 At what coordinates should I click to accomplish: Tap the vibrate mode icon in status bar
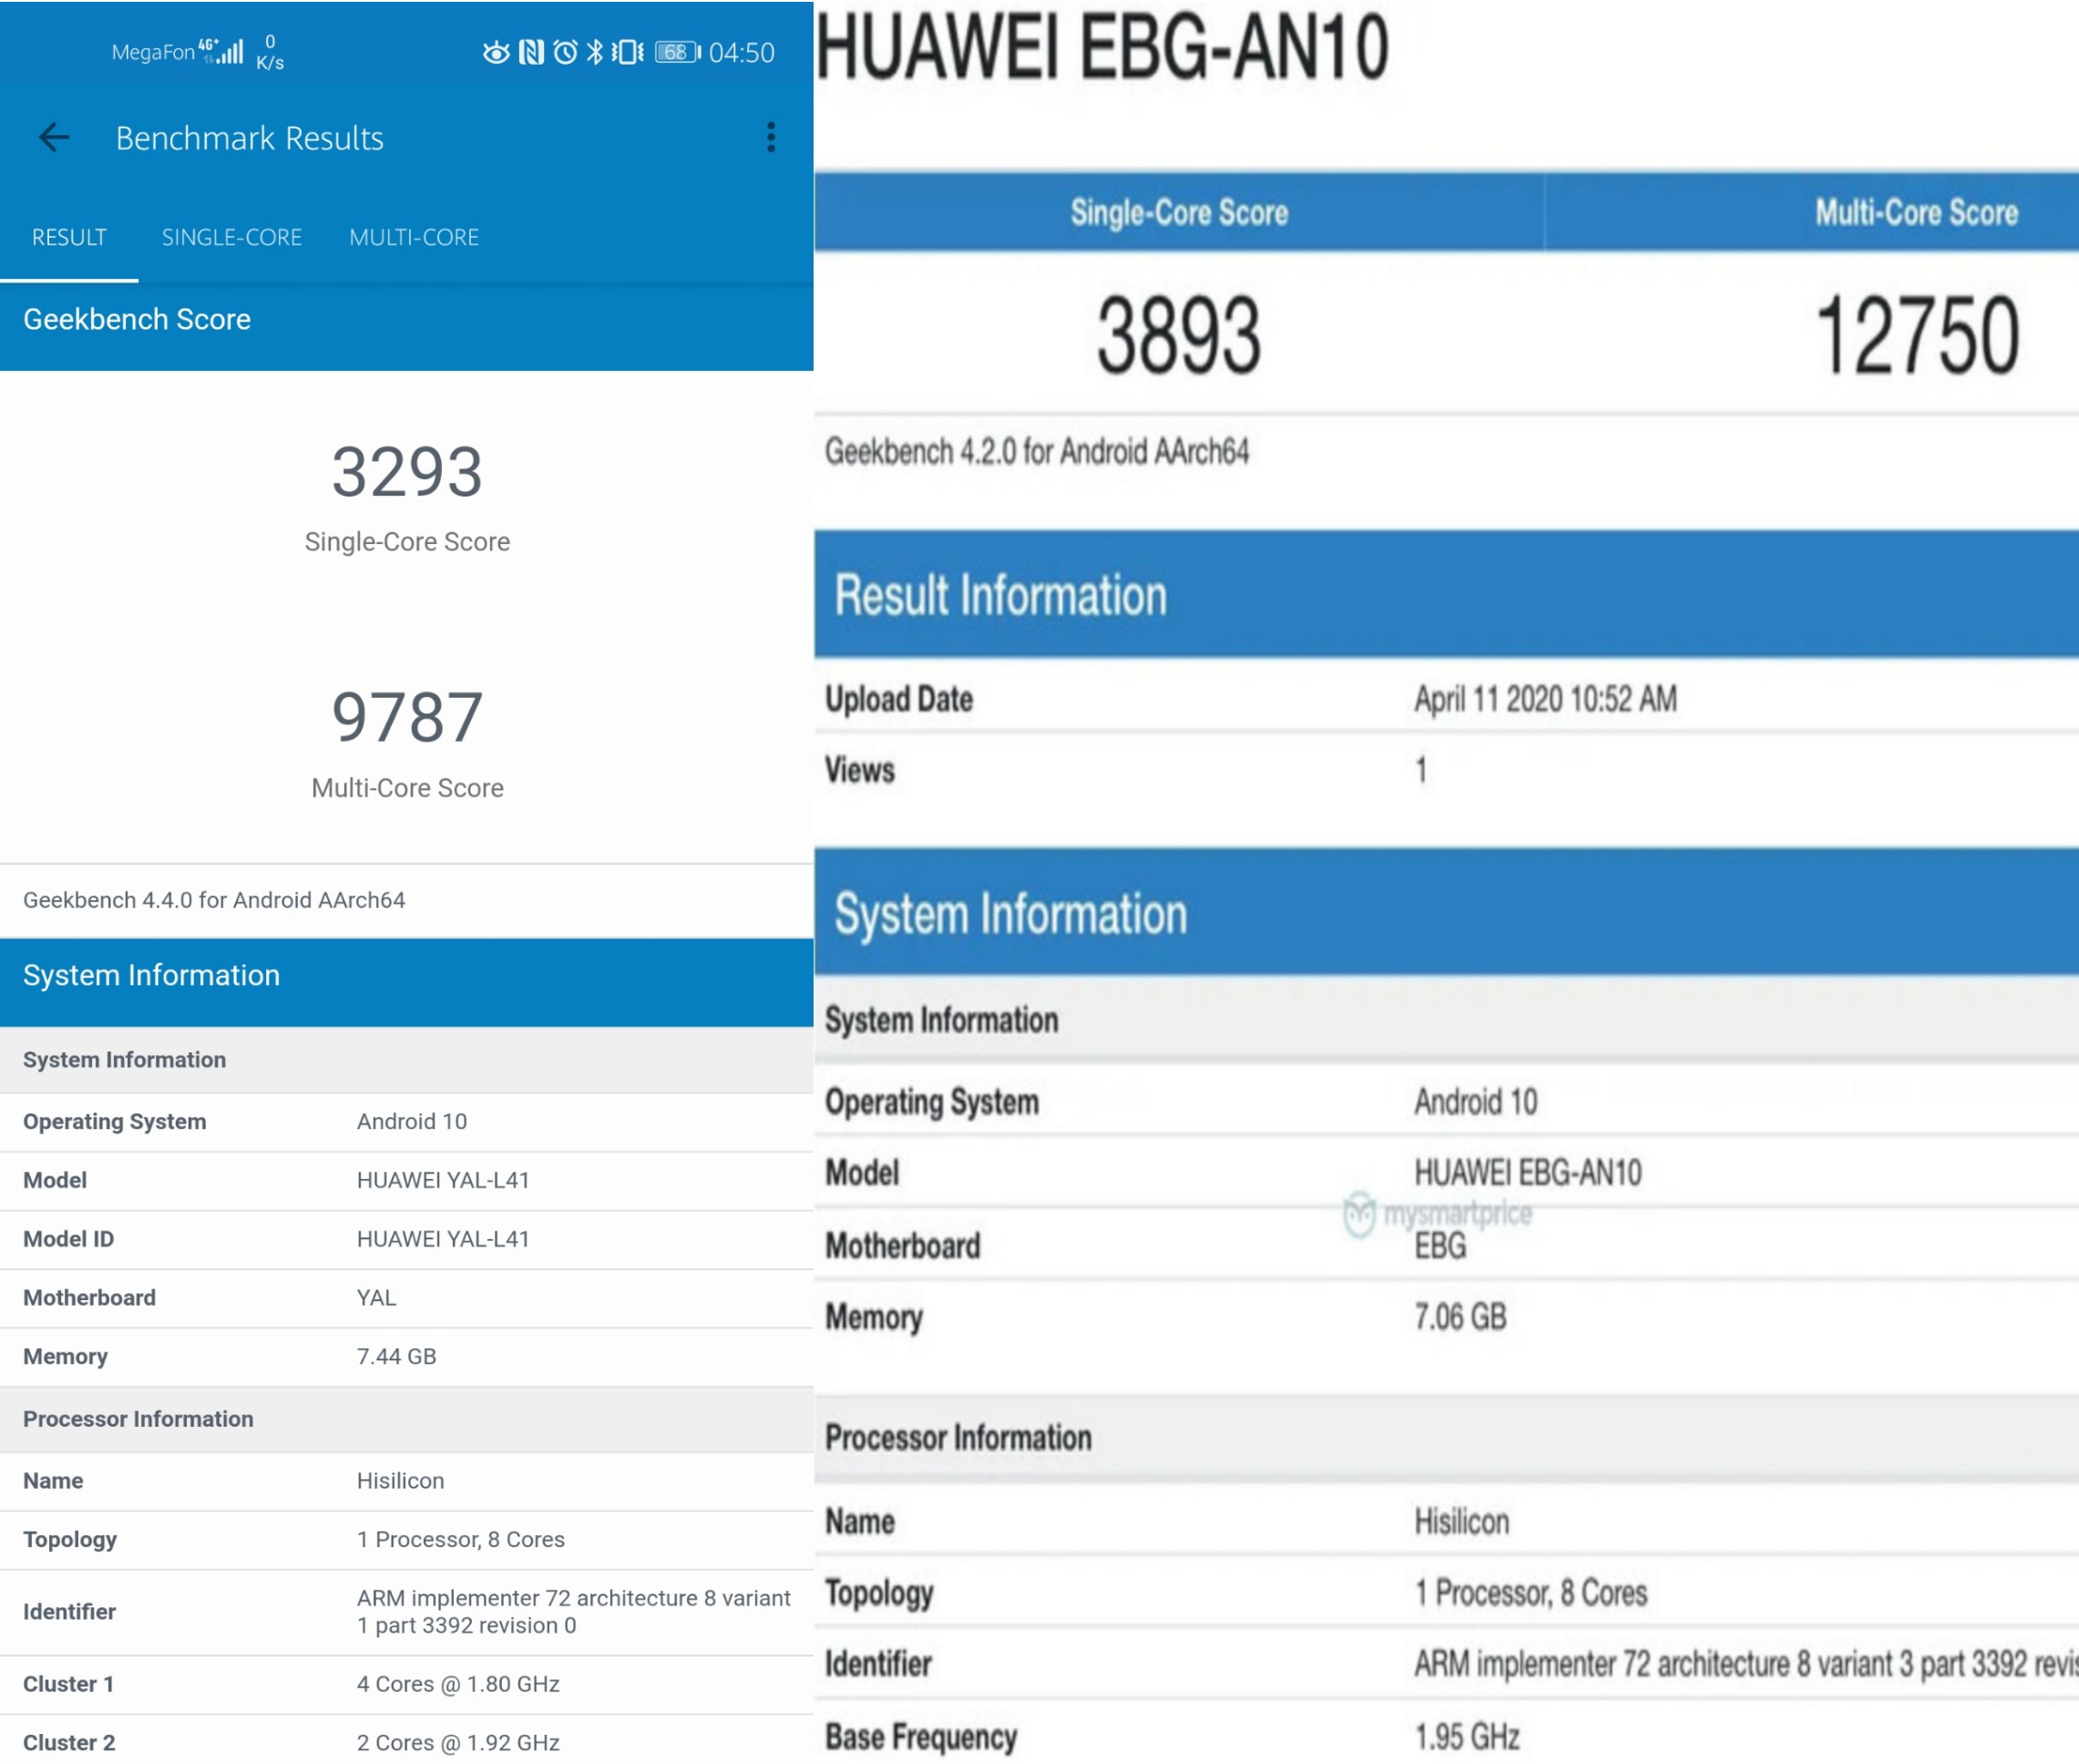[627, 52]
